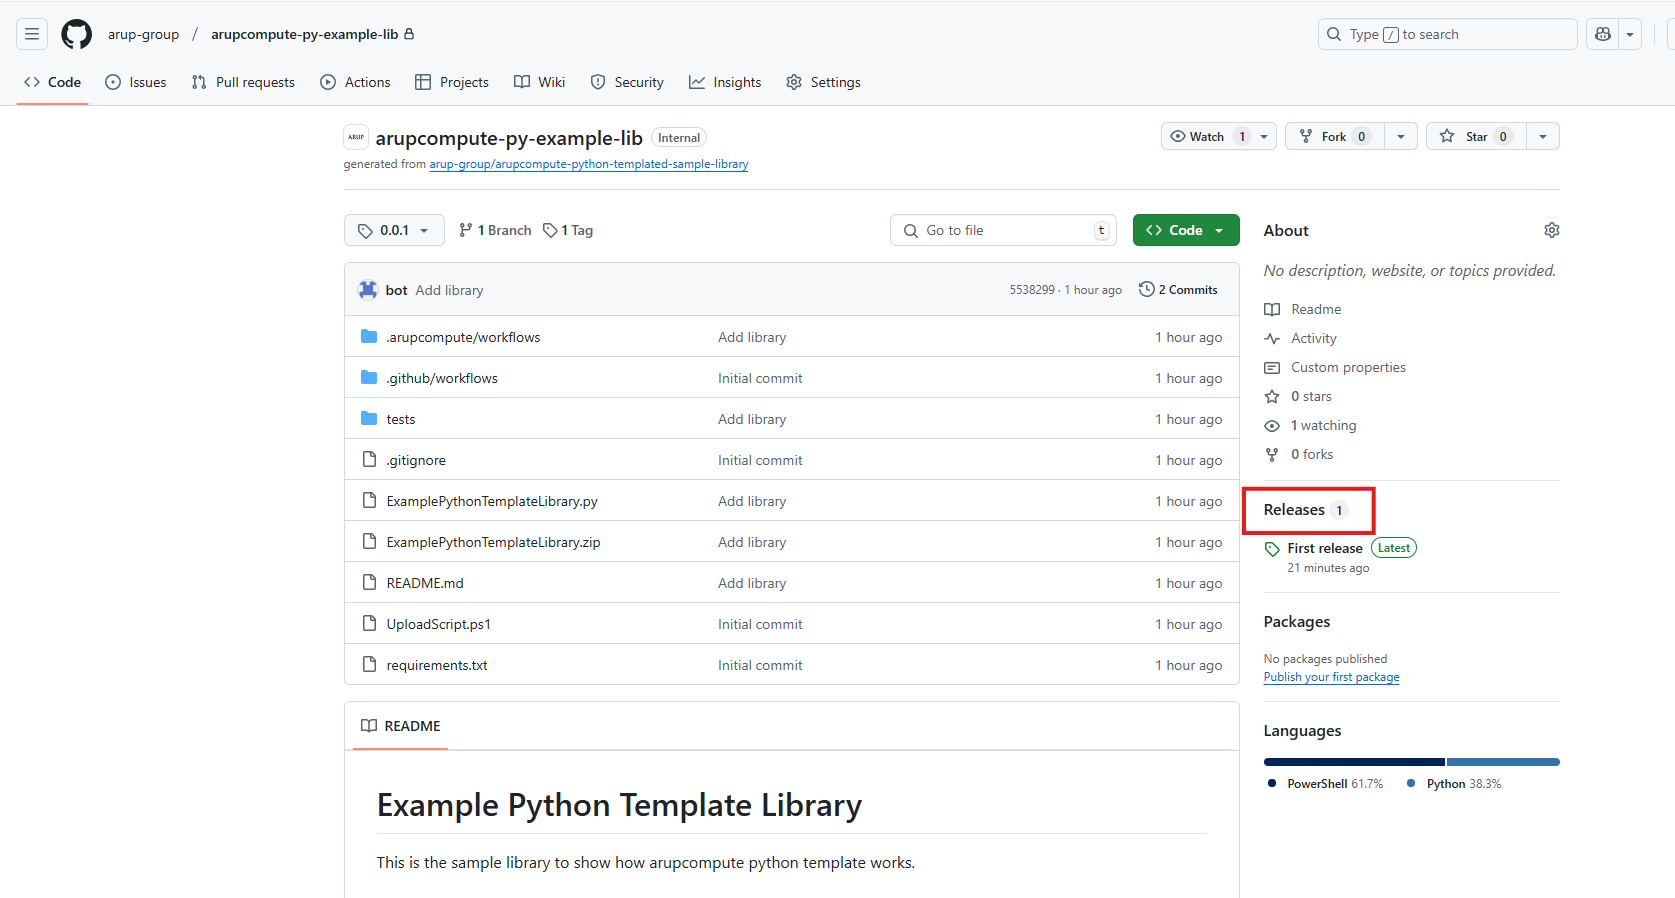
Task: Open the green Code dropdown button
Action: (x=1186, y=230)
